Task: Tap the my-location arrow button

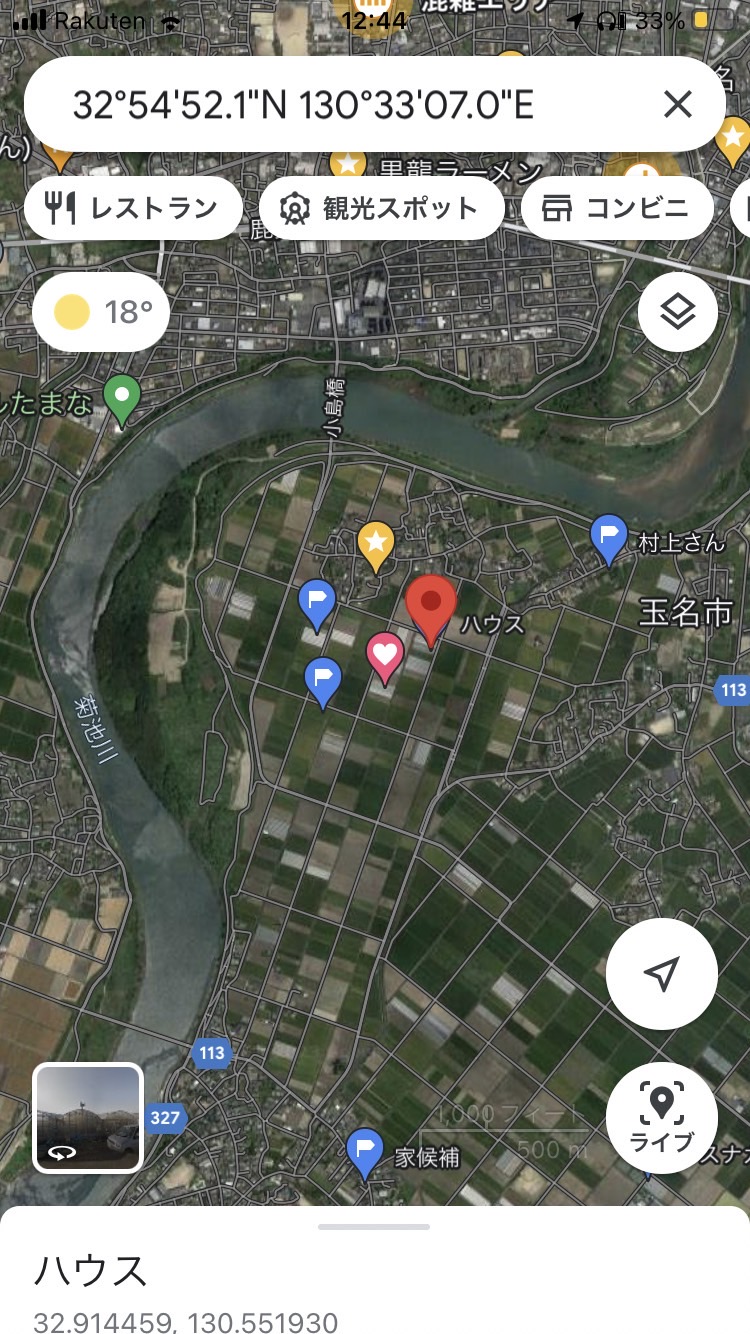Action: pos(661,973)
